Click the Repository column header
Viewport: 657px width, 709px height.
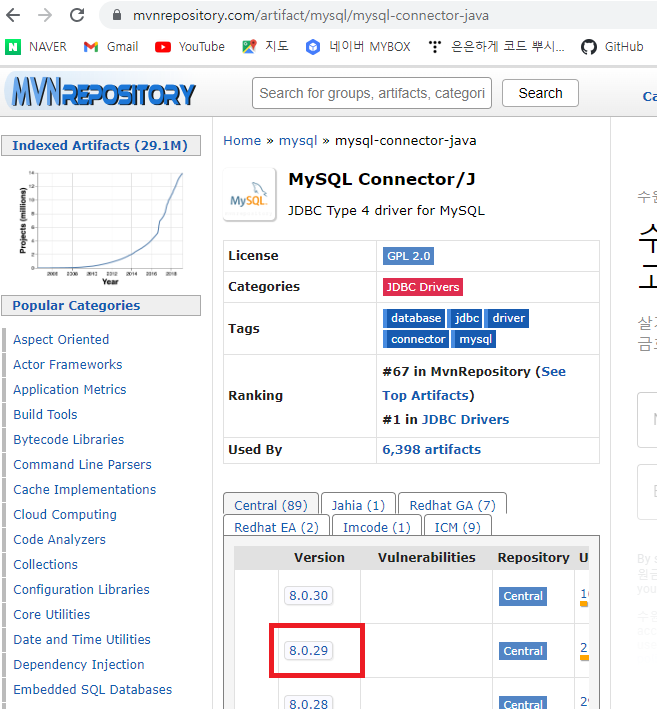[x=533, y=558]
